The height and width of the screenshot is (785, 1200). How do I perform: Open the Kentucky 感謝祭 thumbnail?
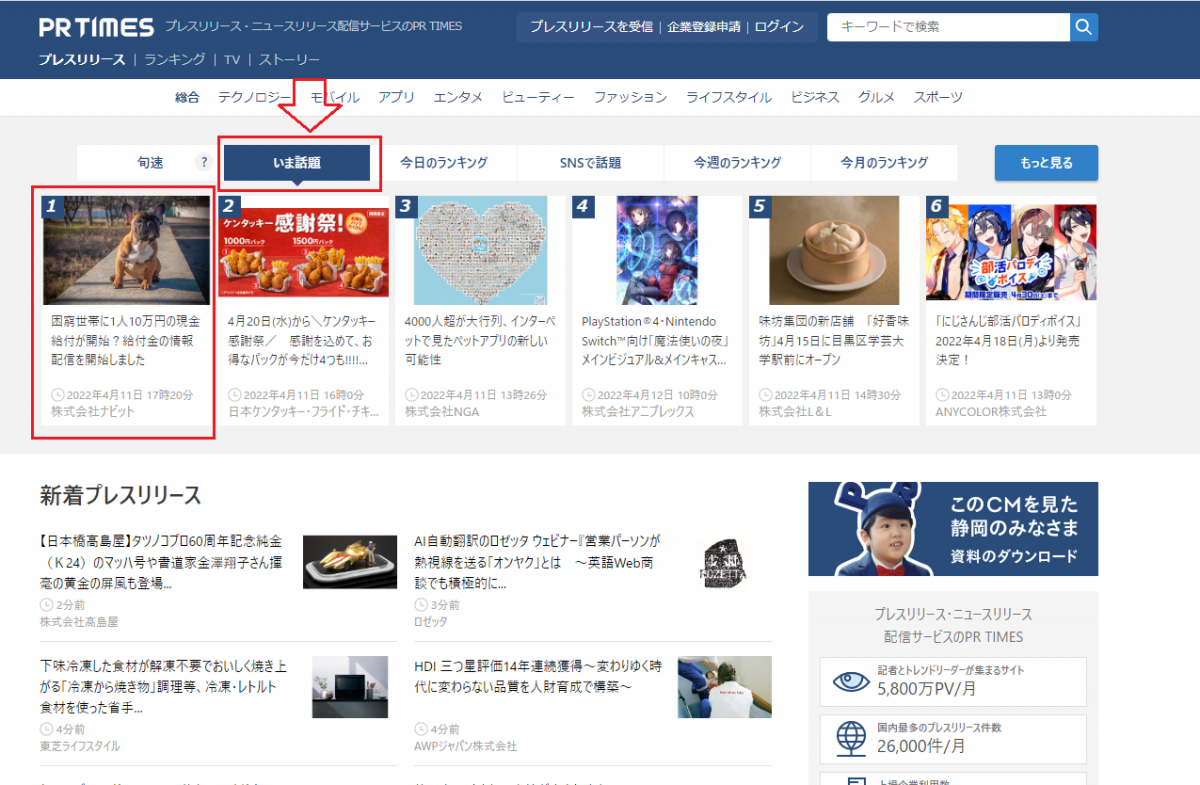point(304,250)
